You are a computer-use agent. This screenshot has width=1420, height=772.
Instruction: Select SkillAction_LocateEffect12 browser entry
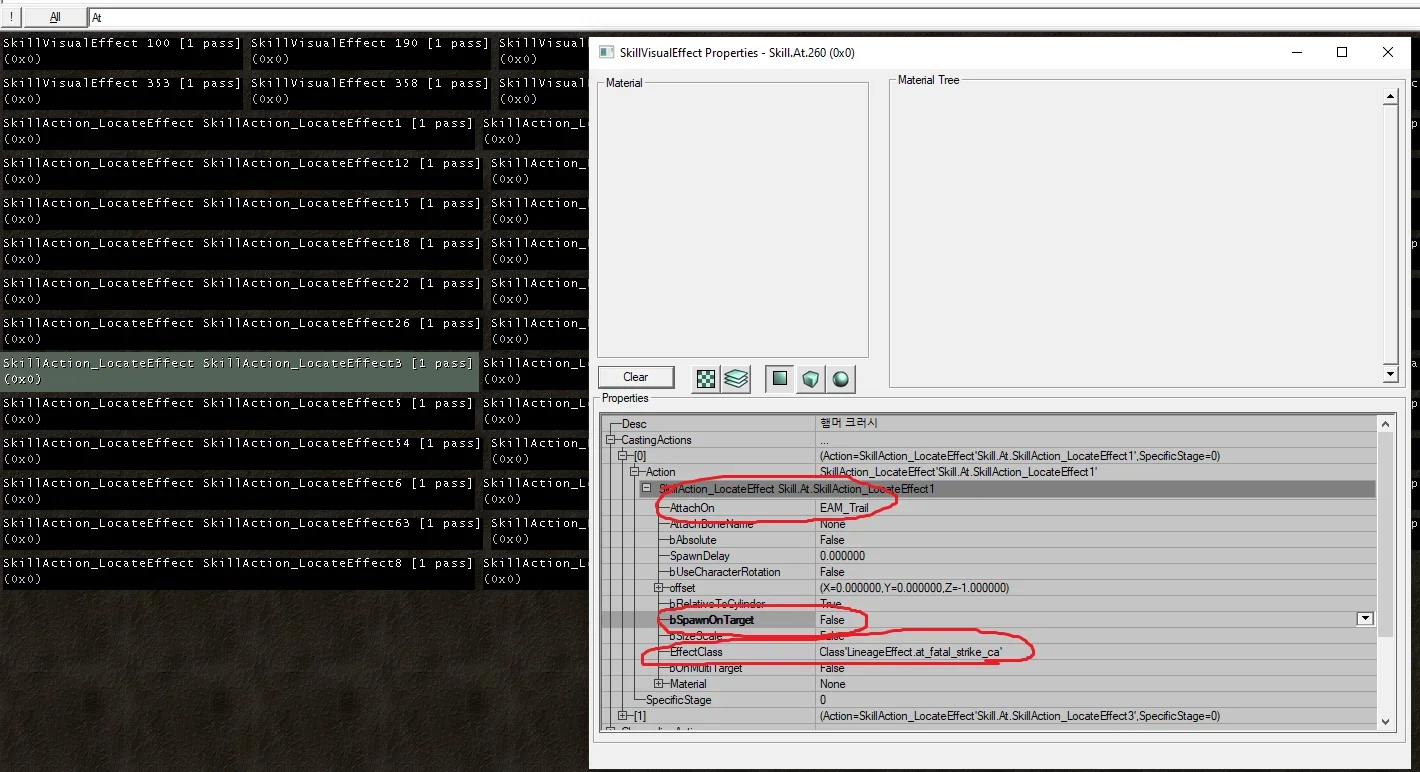[x=242, y=171]
